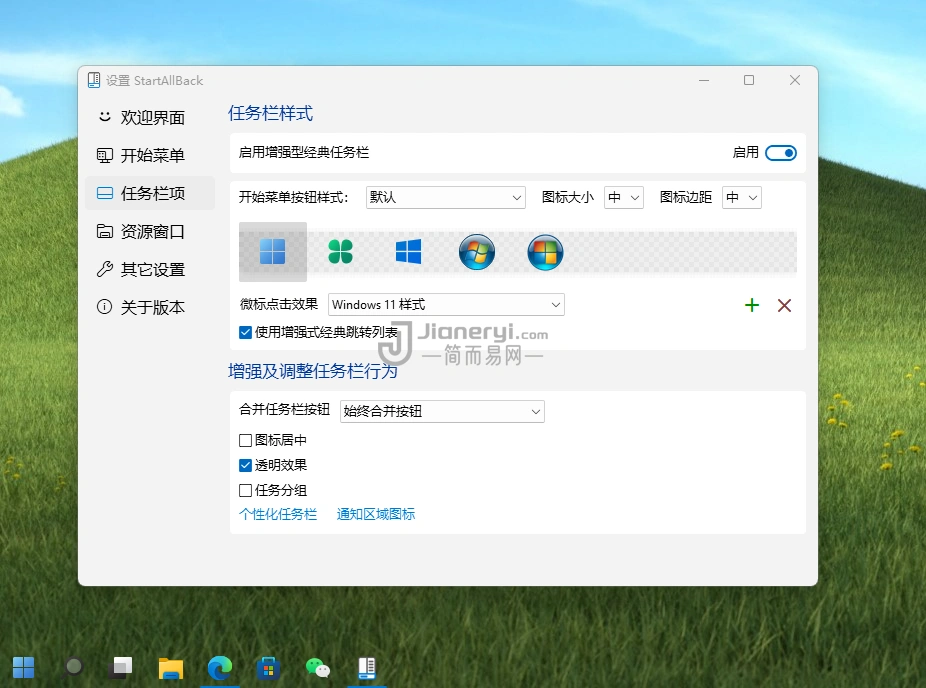
Task: Go to the 开始菜单 sidebar page
Action: pyautogui.click(x=150, y=155)
